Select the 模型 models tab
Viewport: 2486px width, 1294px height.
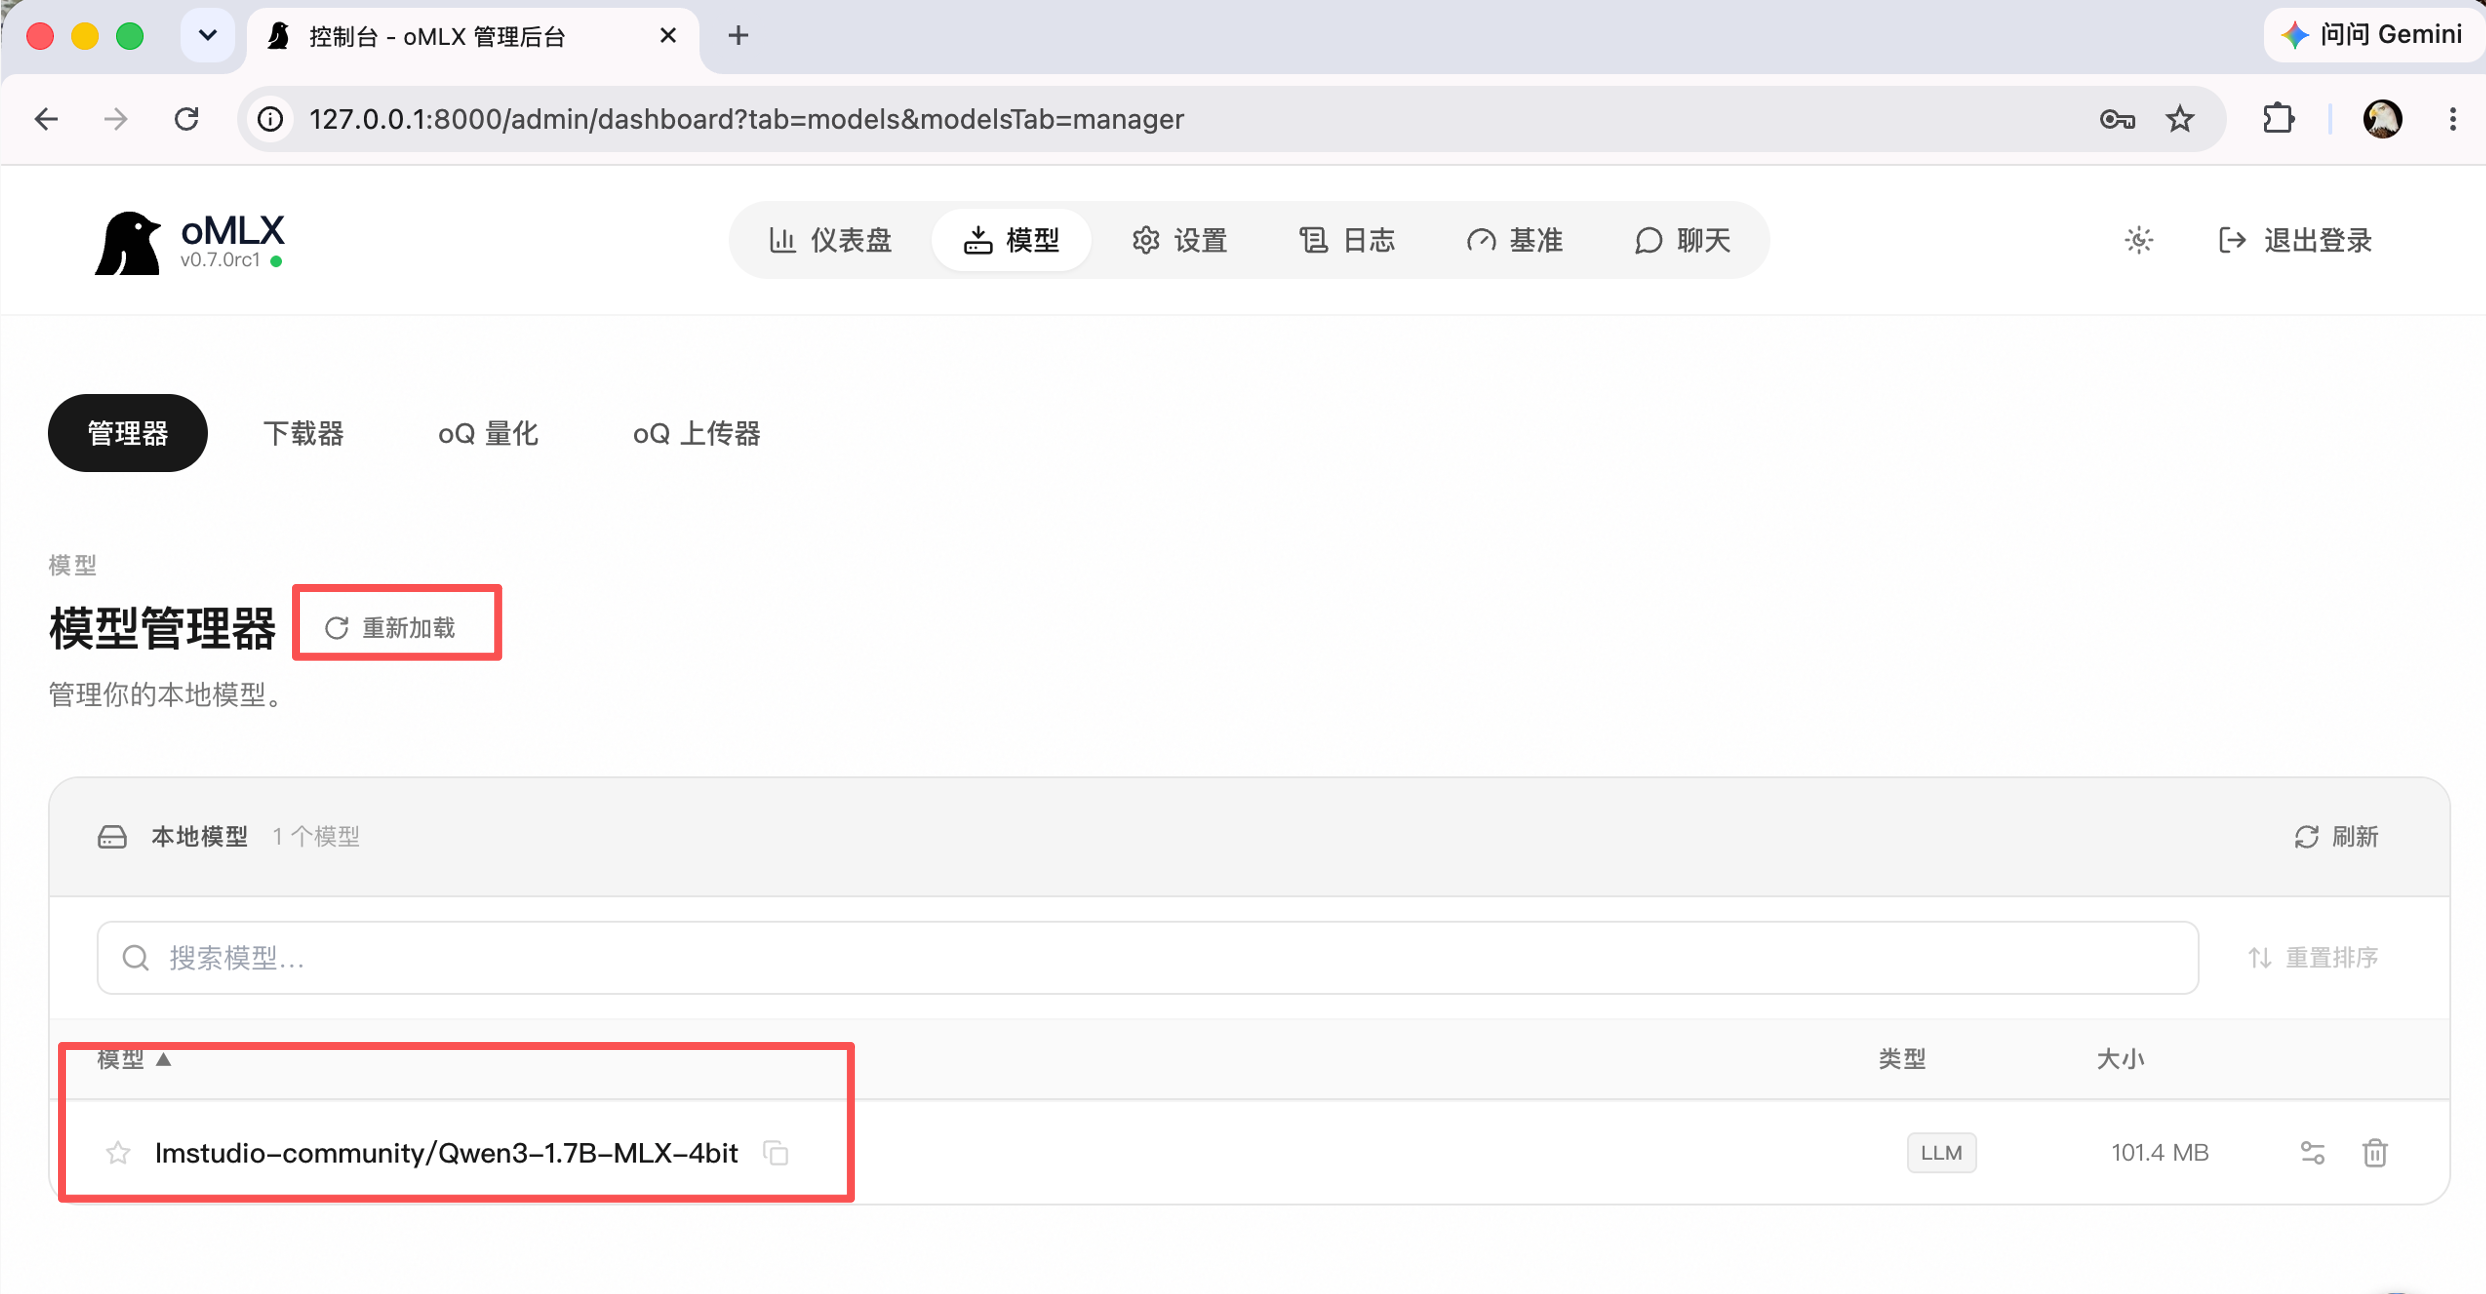[1011, 240]
